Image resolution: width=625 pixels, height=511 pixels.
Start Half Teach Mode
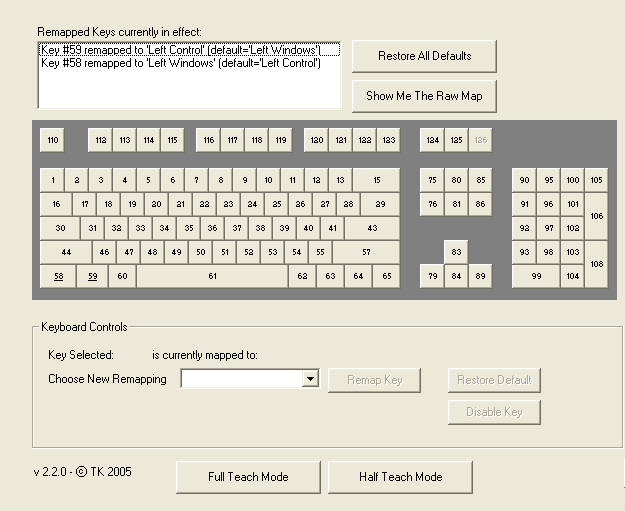(400, 477)
